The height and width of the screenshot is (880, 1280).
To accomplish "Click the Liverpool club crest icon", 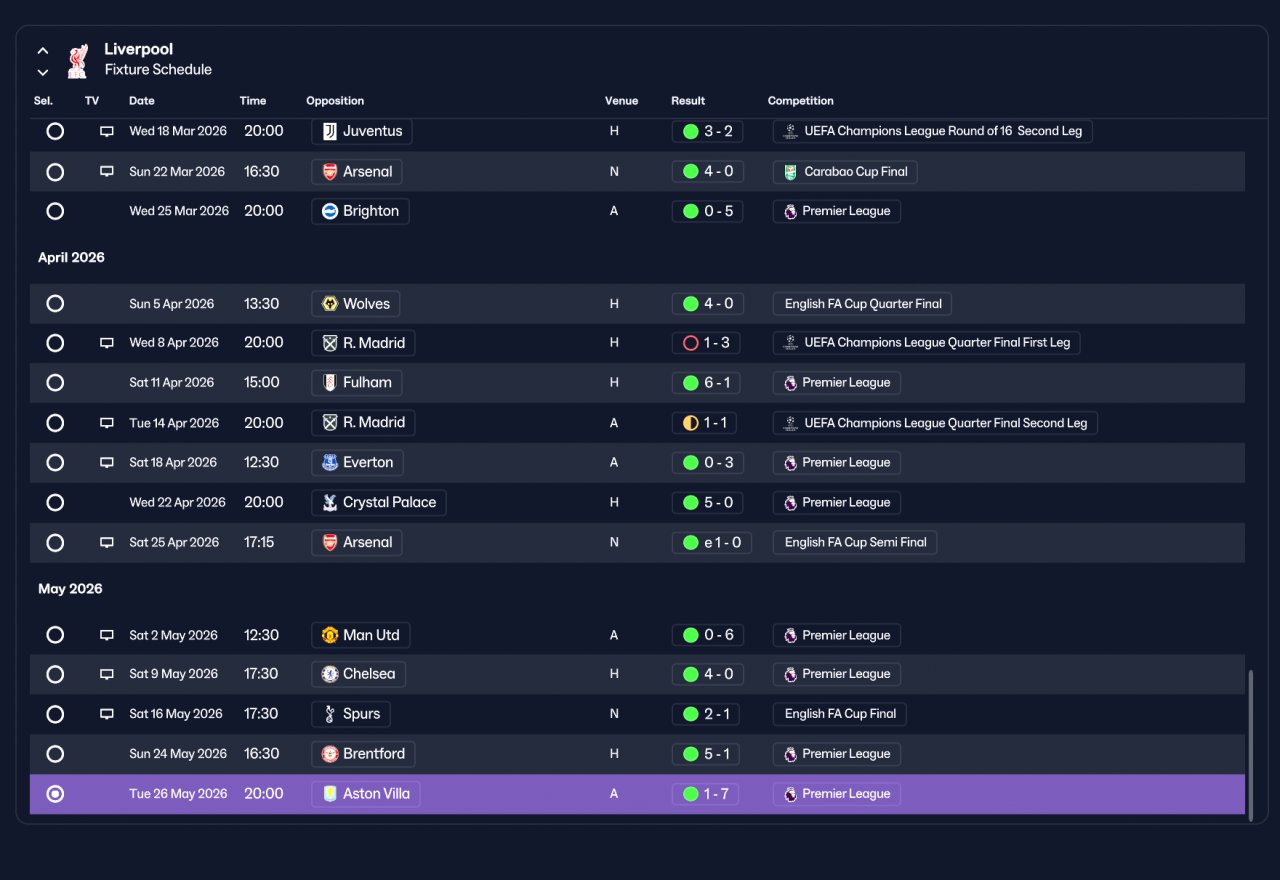I will 77,61.
